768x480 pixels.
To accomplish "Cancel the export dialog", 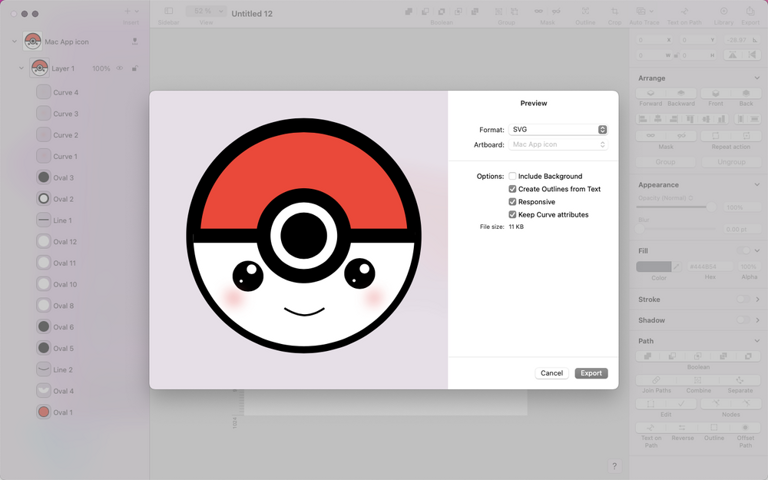I will 552,373.
